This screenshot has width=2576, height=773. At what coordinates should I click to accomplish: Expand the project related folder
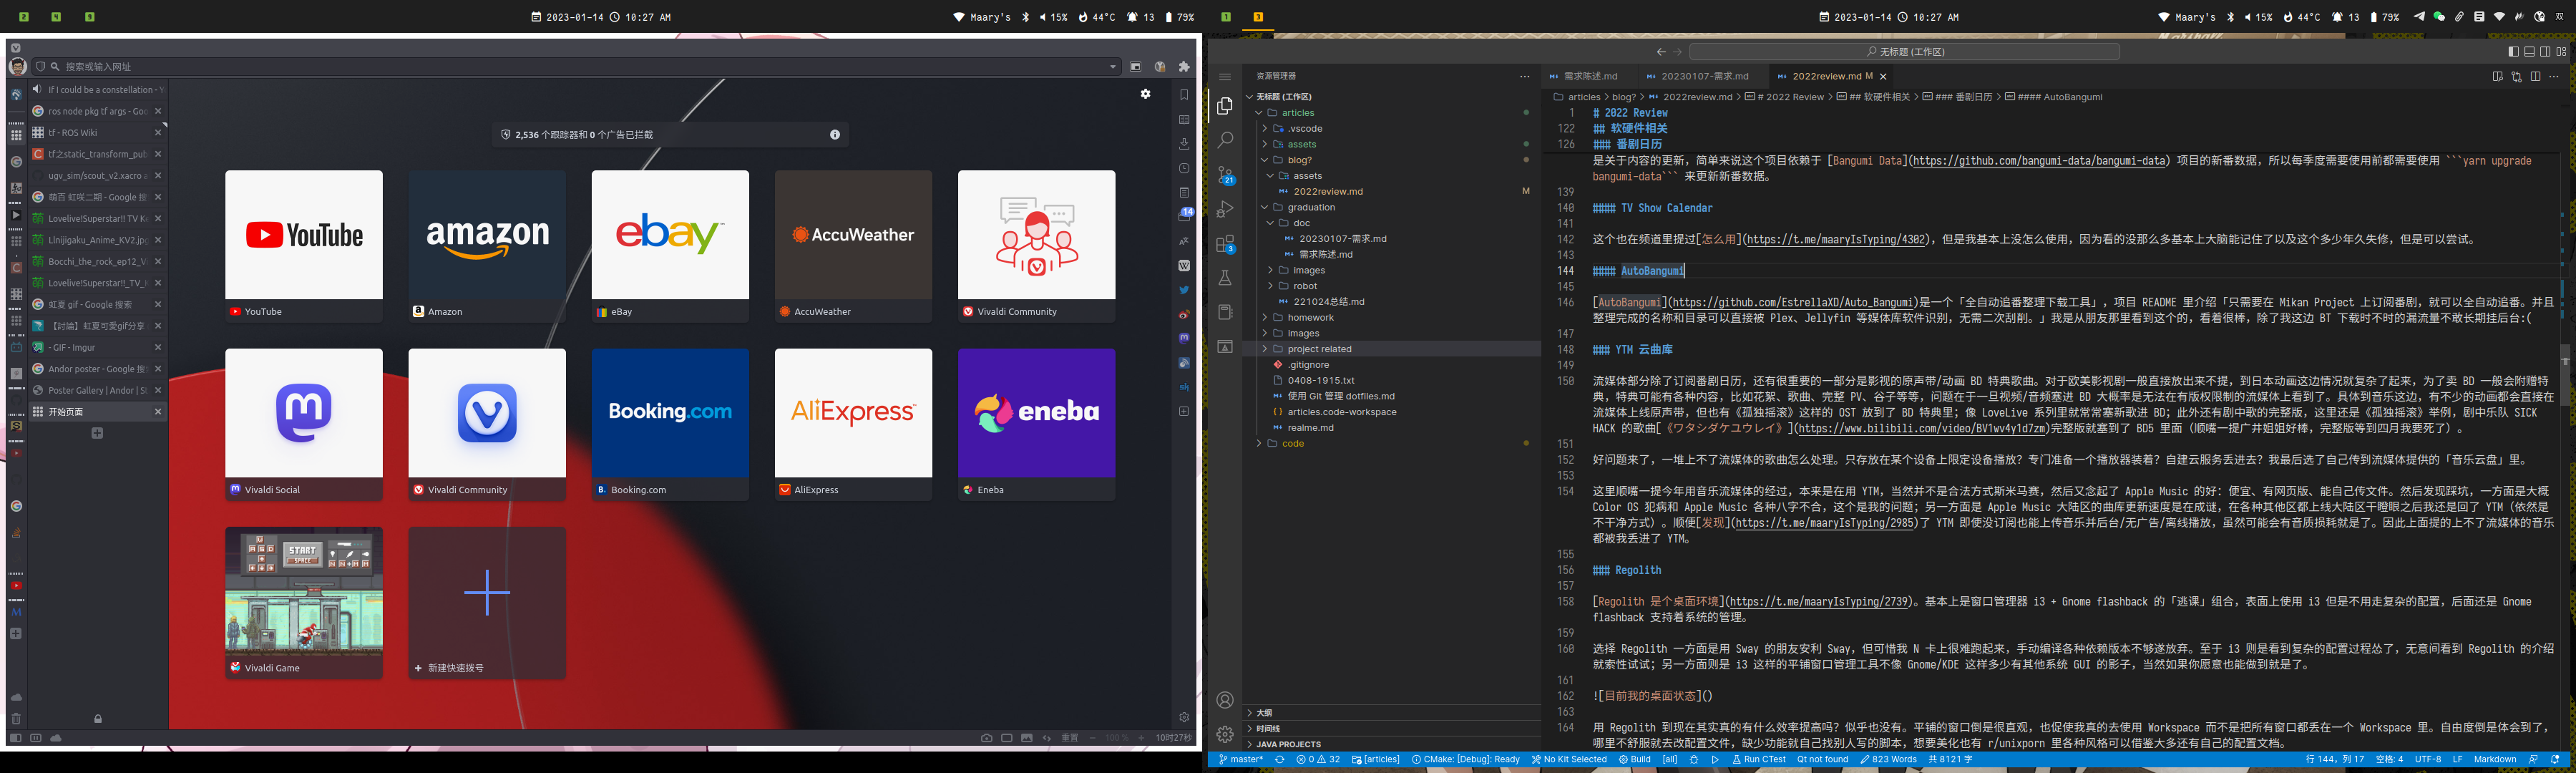(1318, 349)
